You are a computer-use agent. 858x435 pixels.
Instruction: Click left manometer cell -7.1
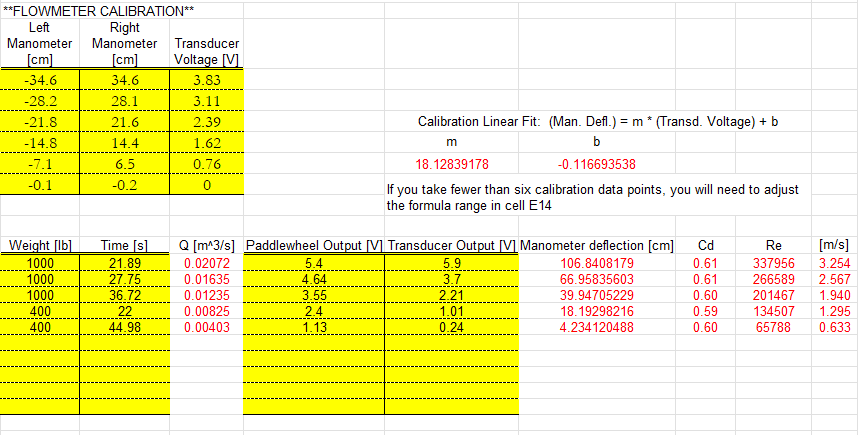(40, 164)
